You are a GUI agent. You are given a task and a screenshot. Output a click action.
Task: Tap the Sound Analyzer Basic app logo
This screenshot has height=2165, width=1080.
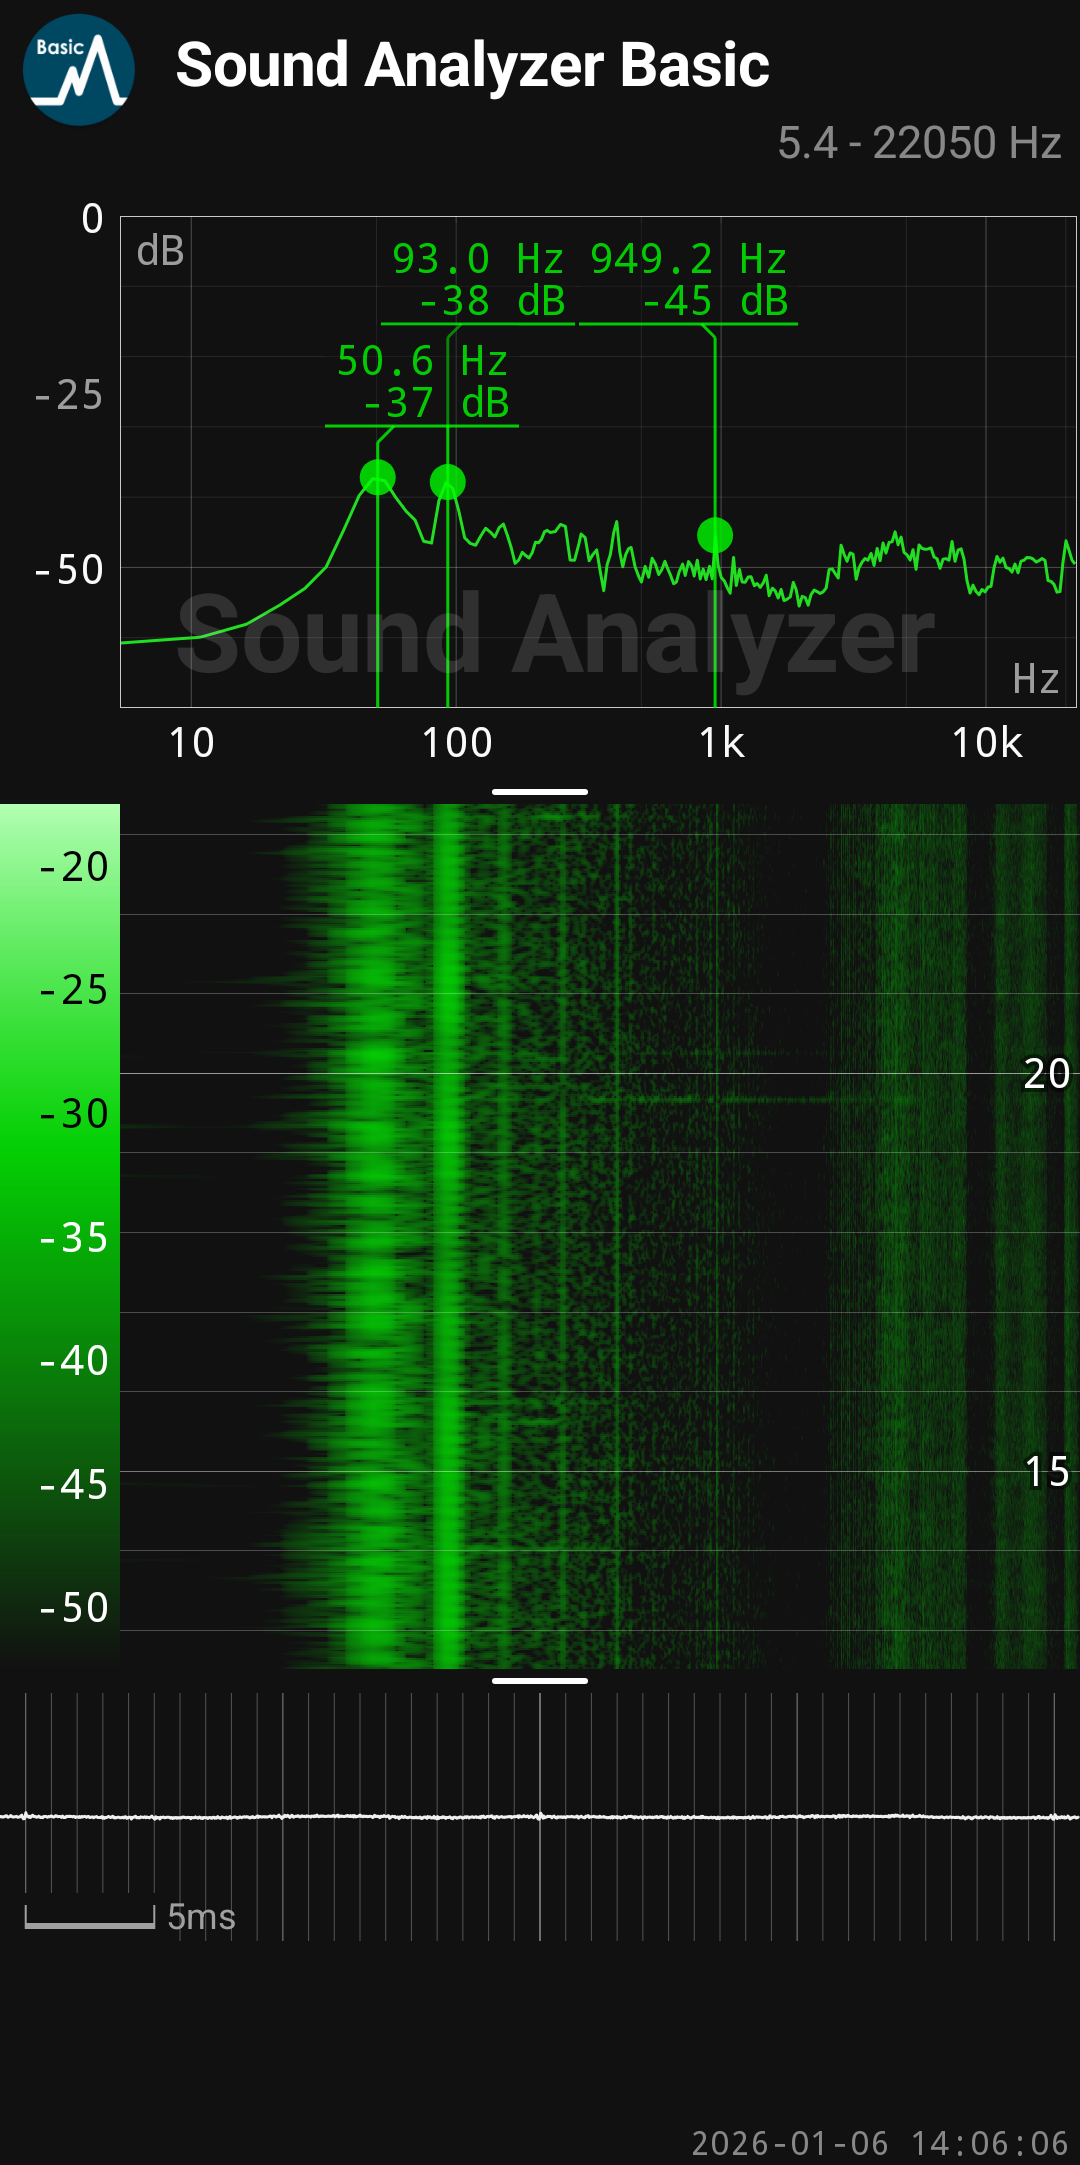coord(79,70)
